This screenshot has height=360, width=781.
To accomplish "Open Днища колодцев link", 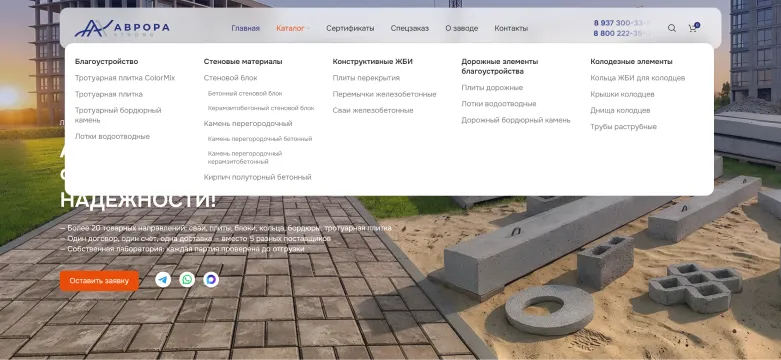I will 620,111.
